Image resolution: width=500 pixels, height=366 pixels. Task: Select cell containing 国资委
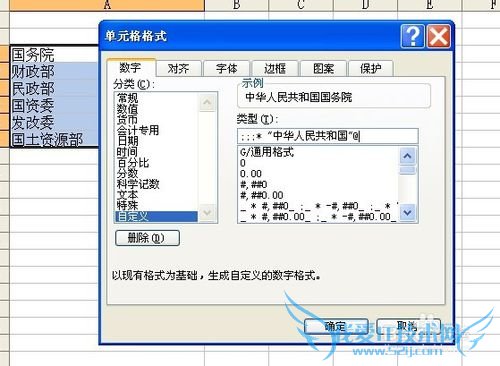pos(54,105)
